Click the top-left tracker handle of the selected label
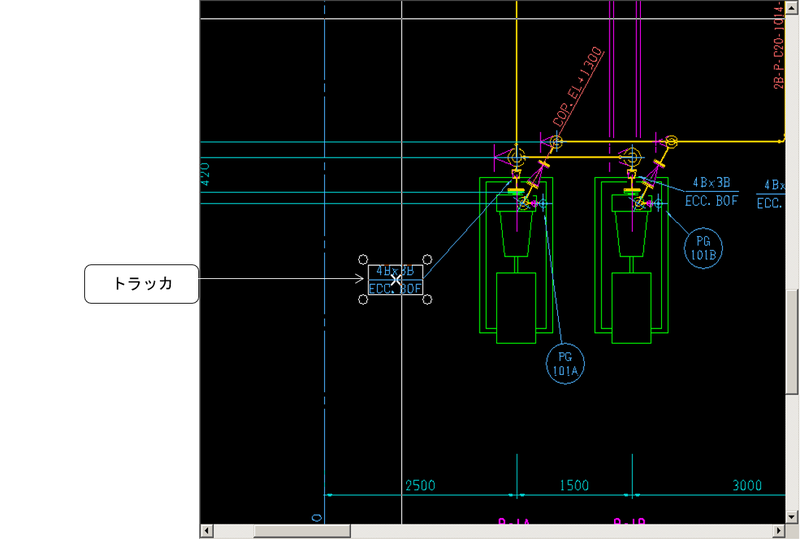The height and width of the screenshot is (539, 800). [x=362, y=258]
